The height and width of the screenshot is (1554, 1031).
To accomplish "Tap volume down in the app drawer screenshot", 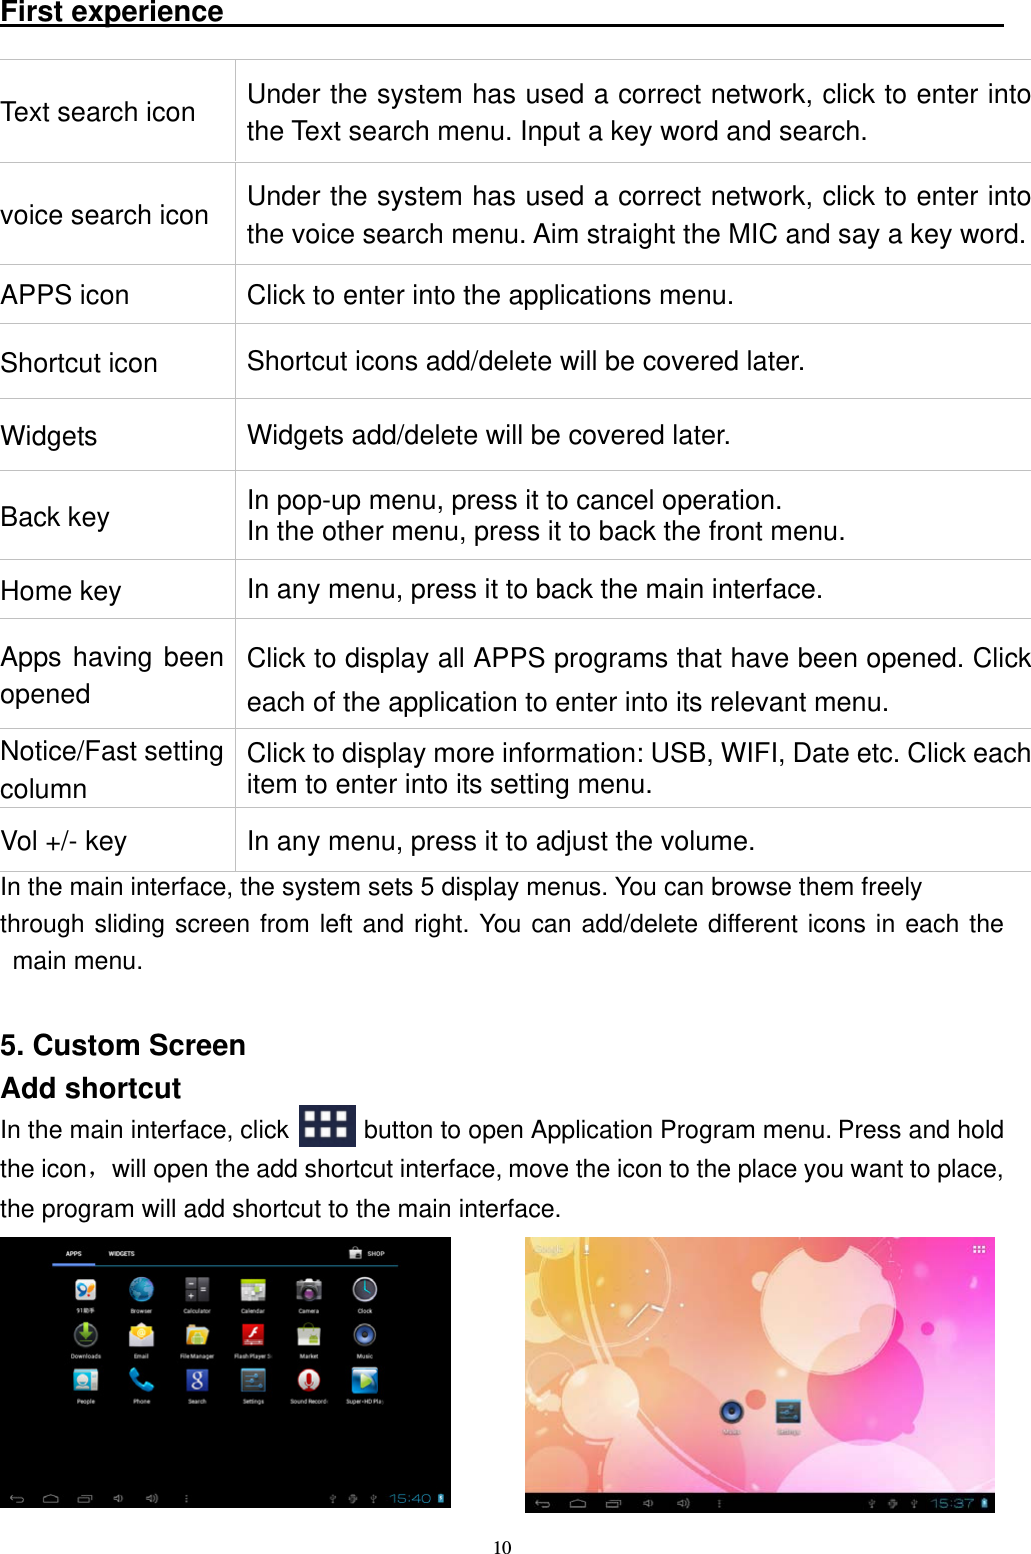I will [x=118, y=1499].
